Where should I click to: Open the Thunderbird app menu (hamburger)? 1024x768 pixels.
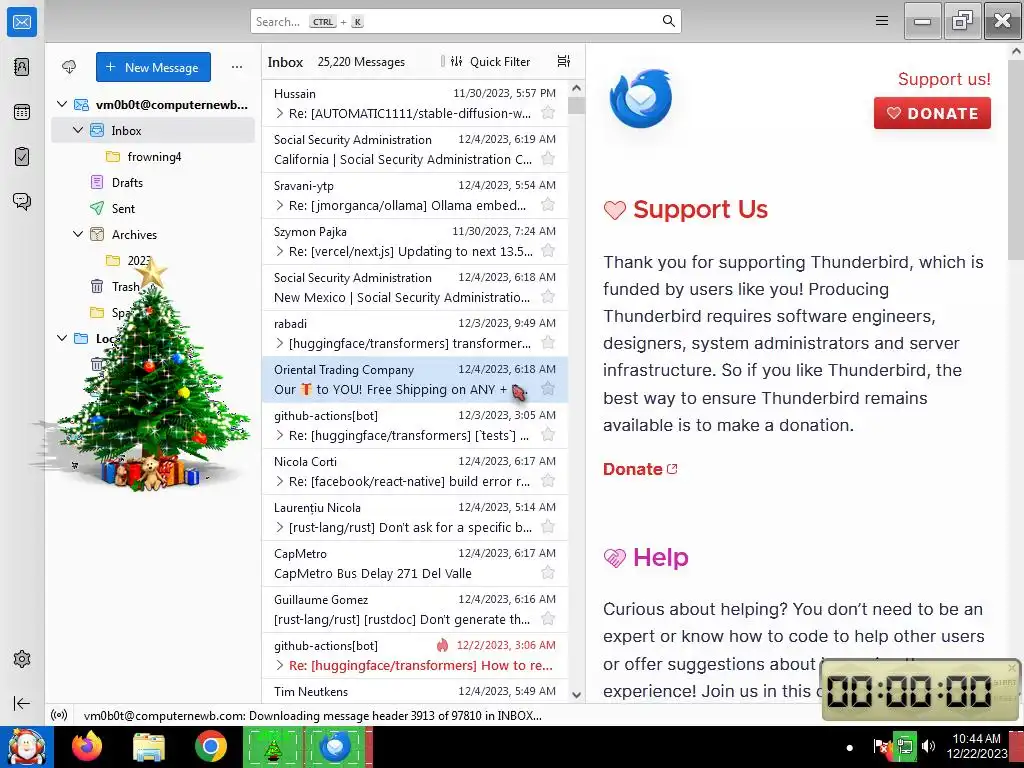pos(882,21)
